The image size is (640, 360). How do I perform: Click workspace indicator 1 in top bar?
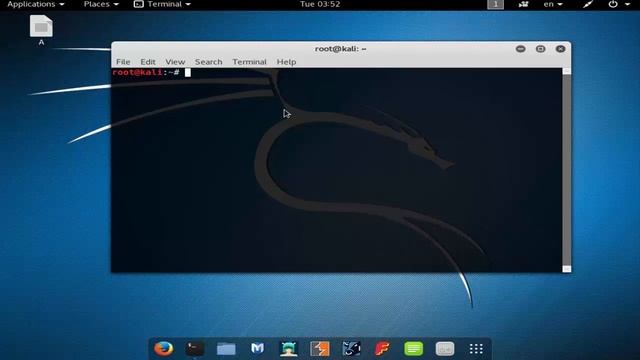pyautogui.click(x=496, y=4)
